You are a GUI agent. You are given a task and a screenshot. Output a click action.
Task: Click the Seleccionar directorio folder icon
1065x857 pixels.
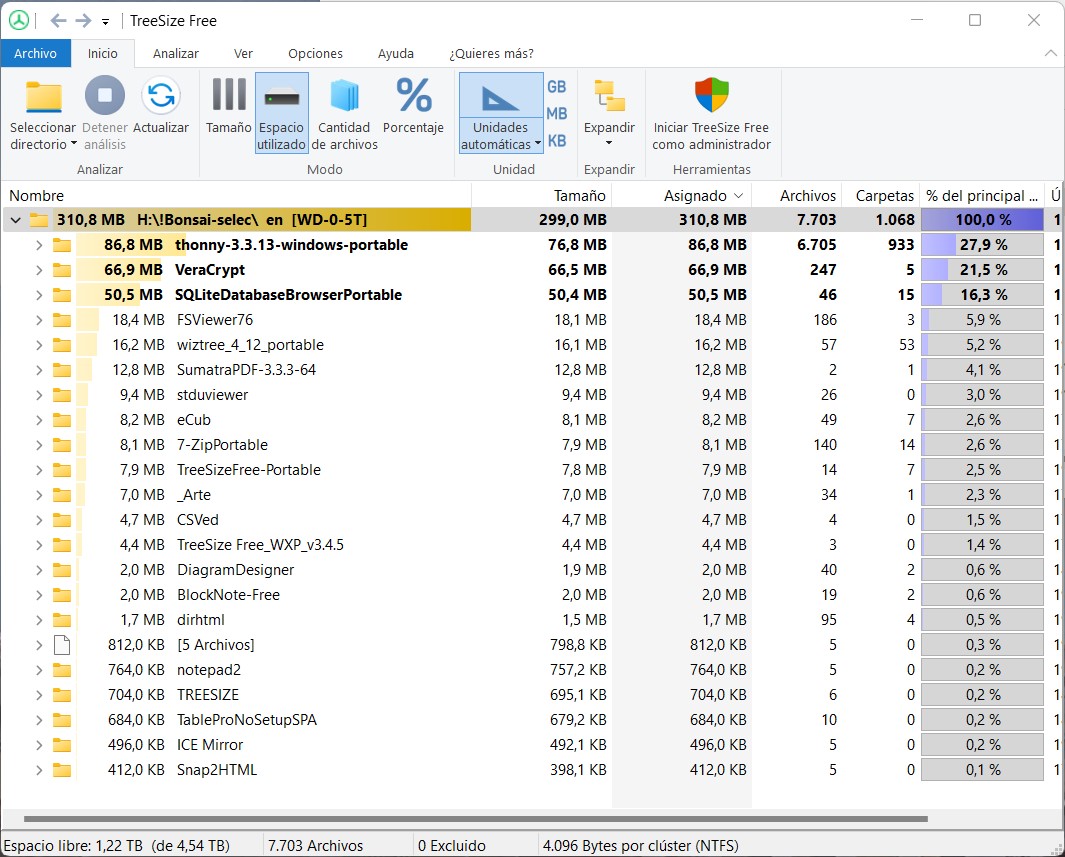43,97
